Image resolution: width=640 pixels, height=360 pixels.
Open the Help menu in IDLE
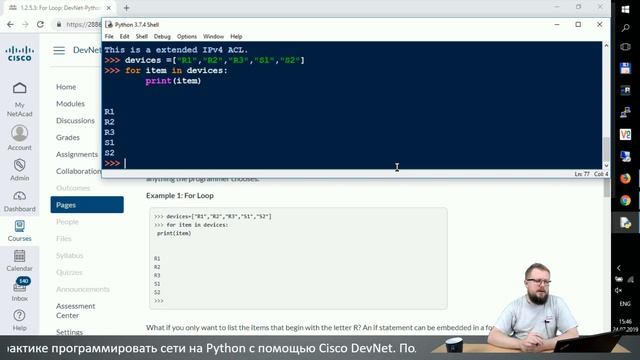(x=236, y=36)
